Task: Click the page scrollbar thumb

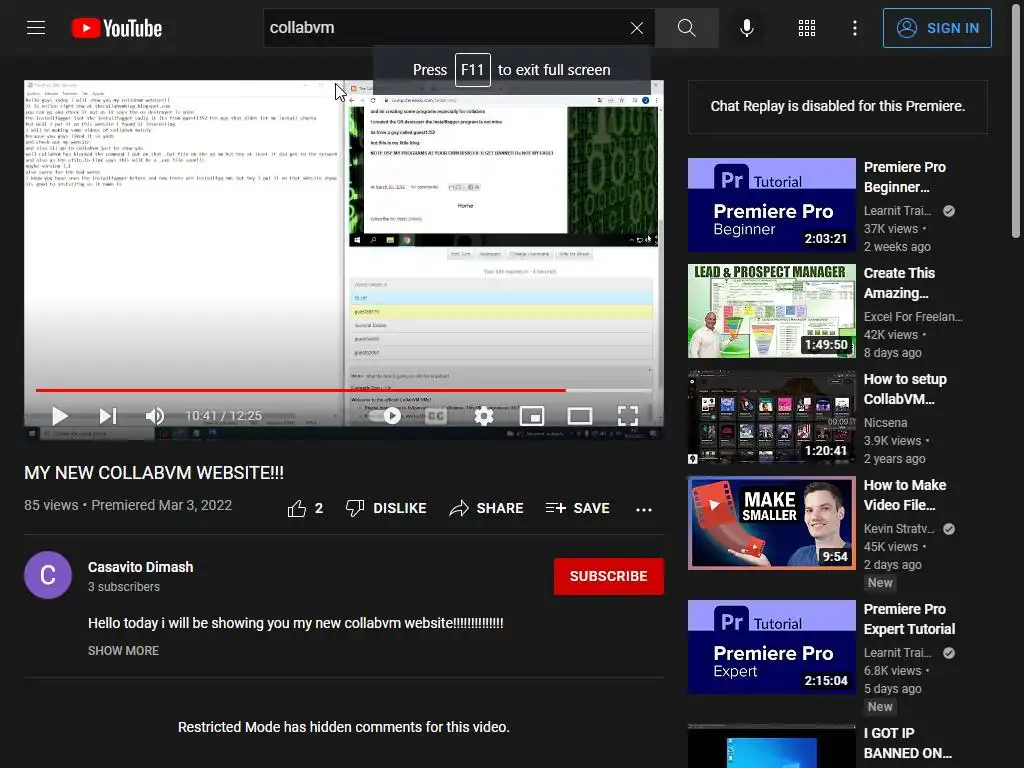Action: point(1016,121)
